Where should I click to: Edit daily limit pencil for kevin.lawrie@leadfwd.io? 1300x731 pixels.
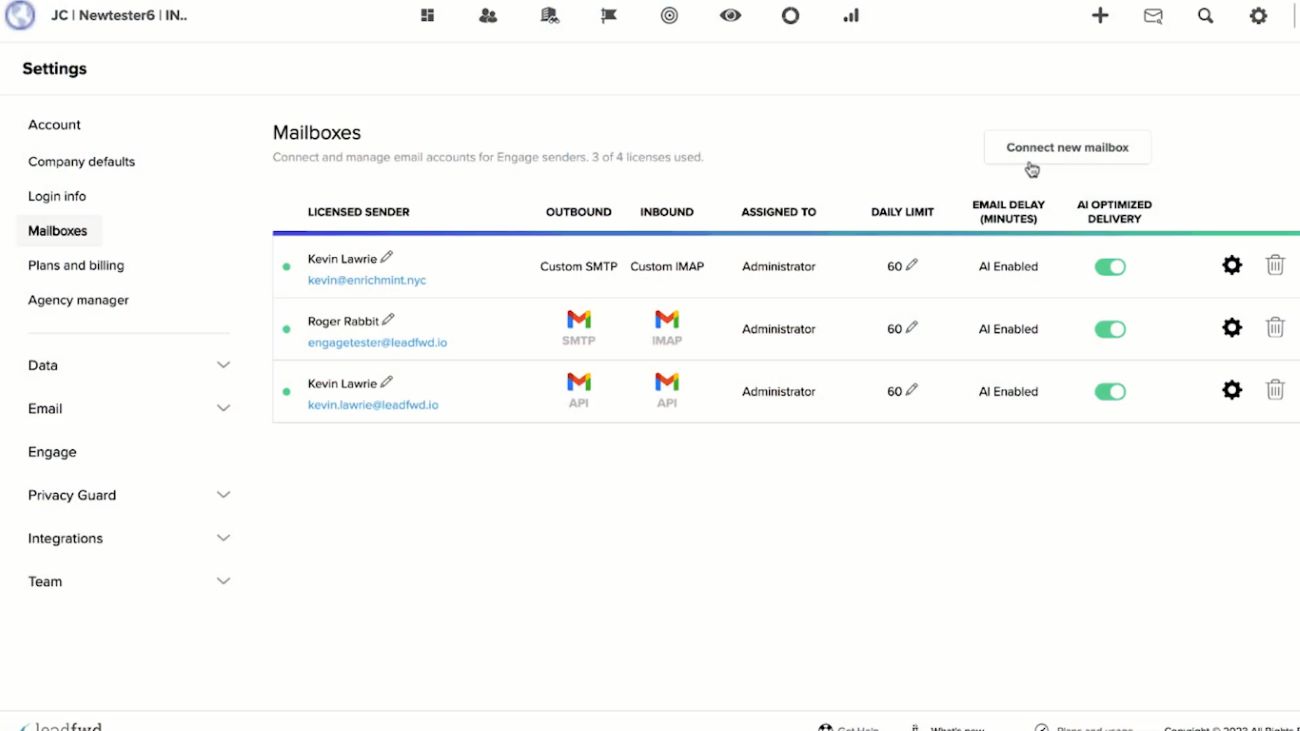(x=911, y=390)
